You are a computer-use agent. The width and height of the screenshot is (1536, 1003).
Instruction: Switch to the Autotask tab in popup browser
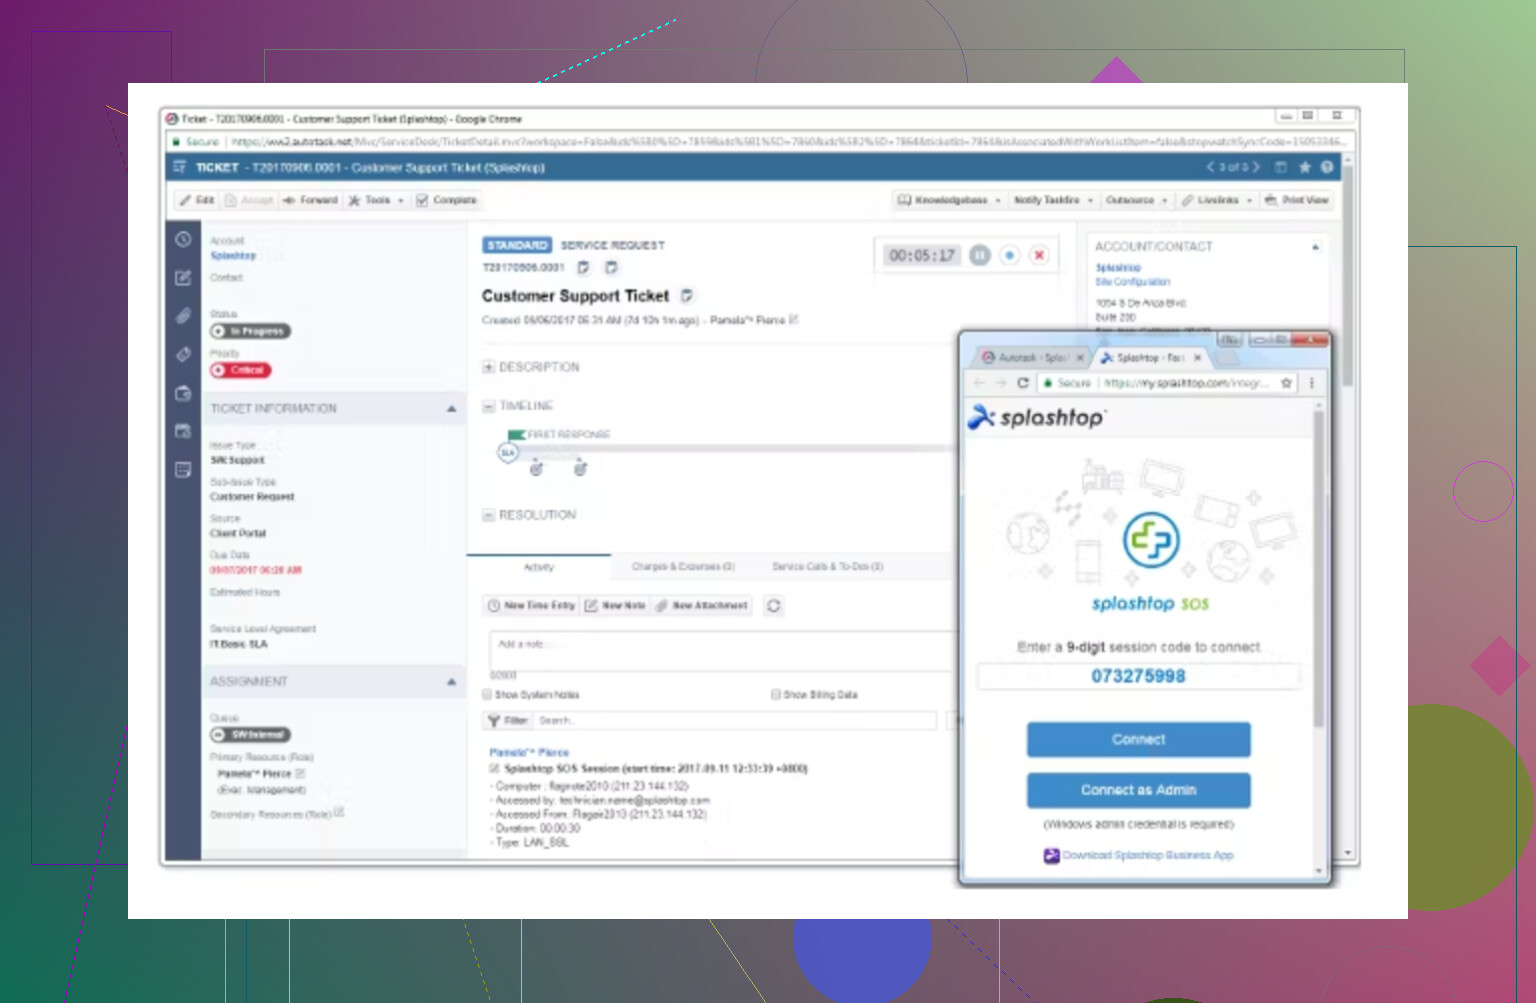tap(1030, 357)
